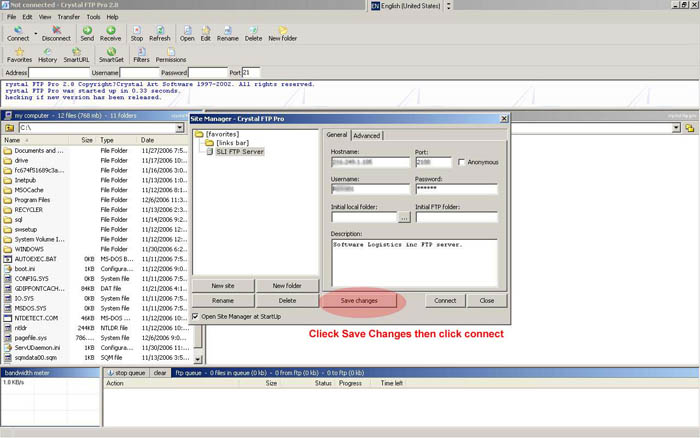The width and height of the screenshot is (700, 438).
Task: Select the [favorites] root folder
Action: pos(222,134)
